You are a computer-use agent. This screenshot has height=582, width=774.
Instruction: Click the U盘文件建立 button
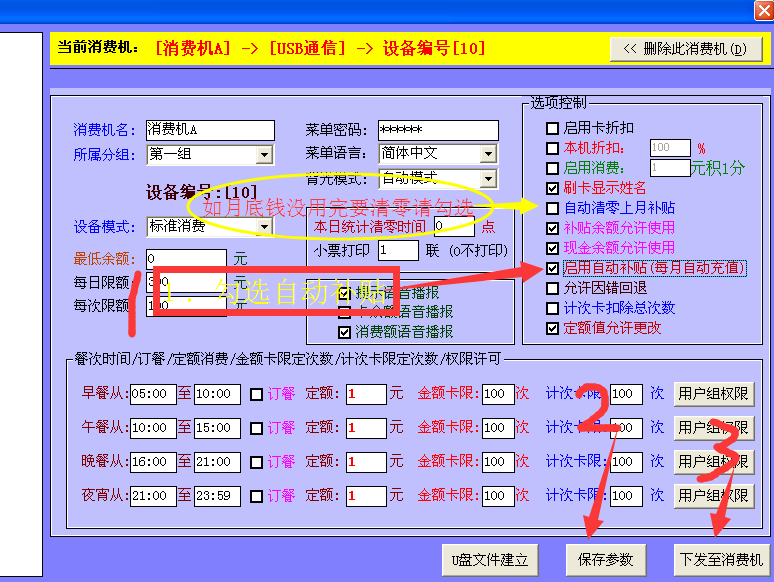point(489,559)
